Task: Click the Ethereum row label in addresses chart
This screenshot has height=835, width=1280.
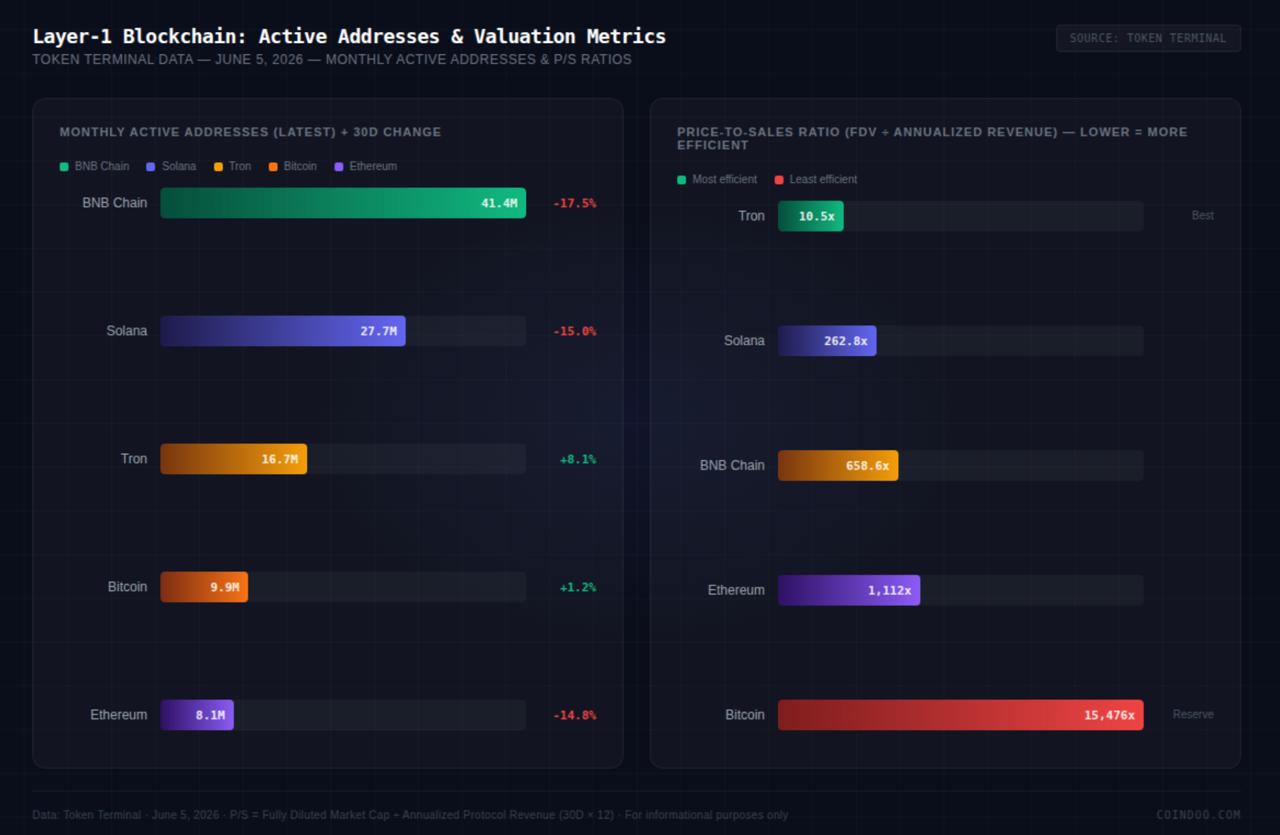Action: [x=119, y=715]
